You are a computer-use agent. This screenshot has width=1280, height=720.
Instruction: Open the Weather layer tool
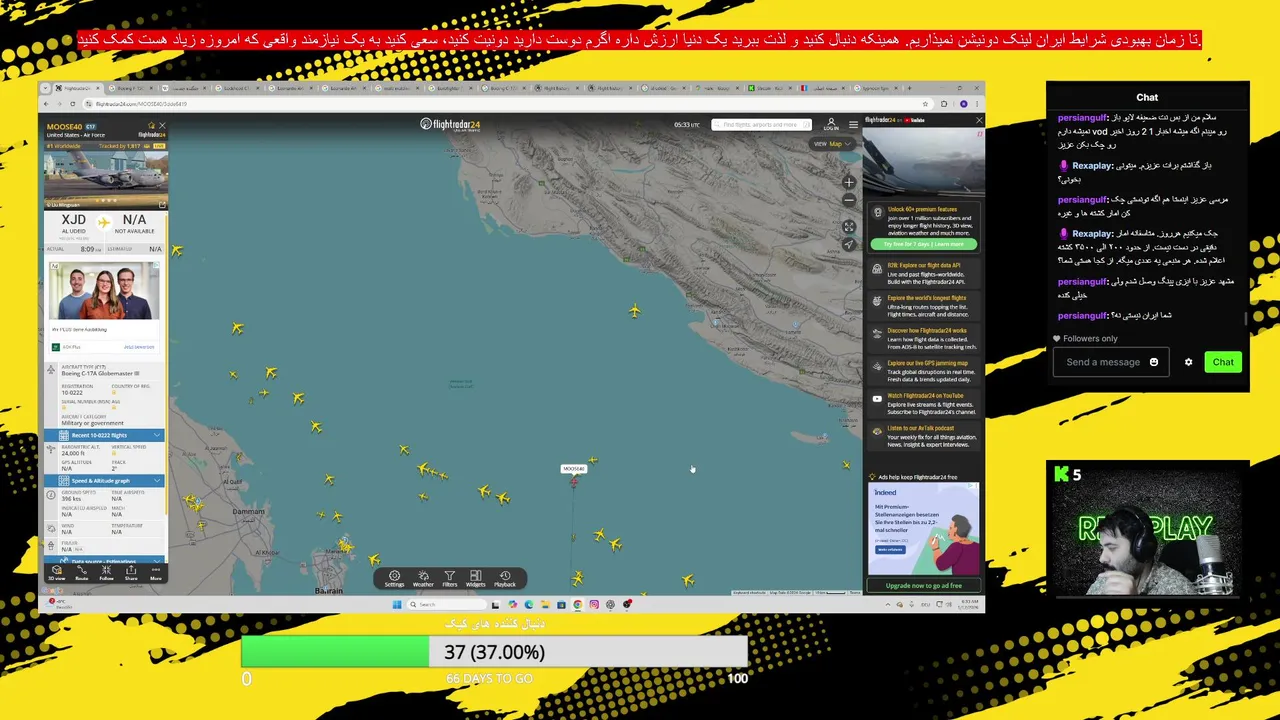(x=423, y=578)
